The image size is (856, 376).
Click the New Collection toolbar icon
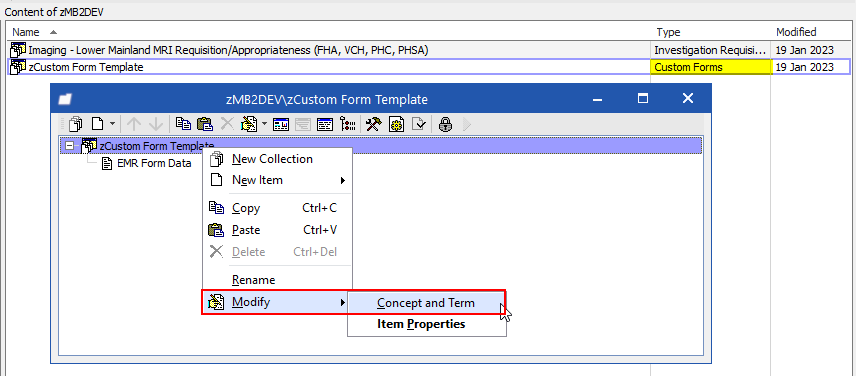[76, 124]
